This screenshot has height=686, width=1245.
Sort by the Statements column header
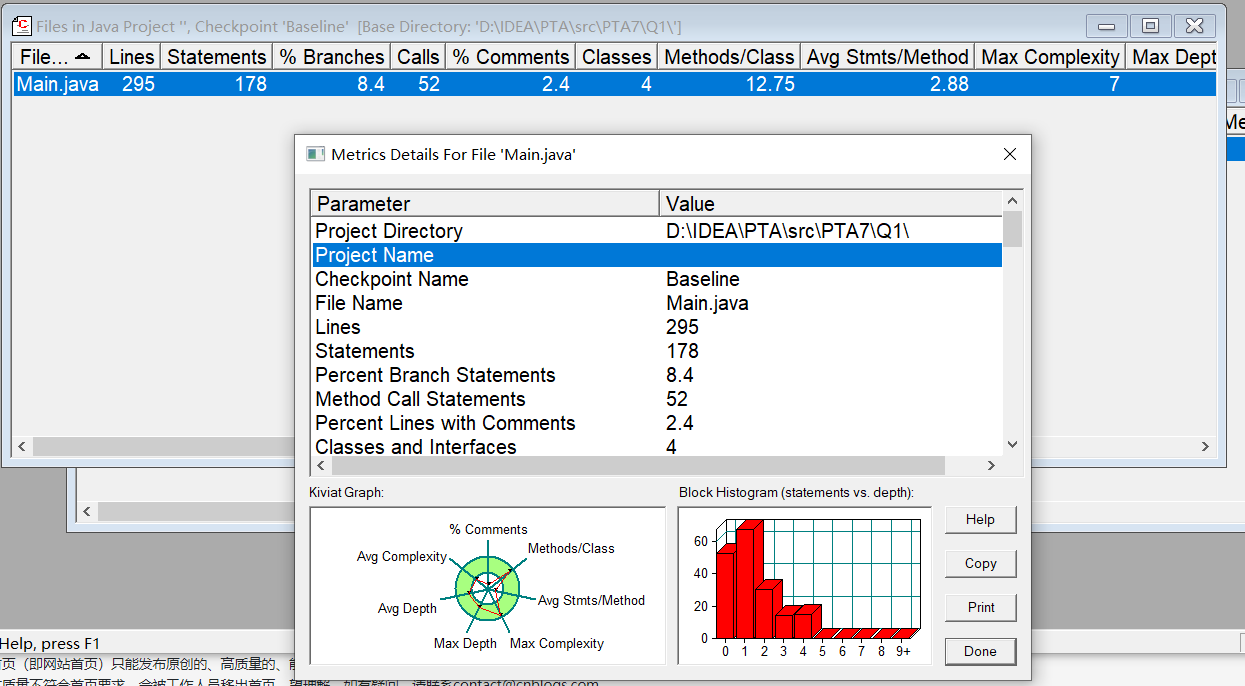(x=217, y=57)
